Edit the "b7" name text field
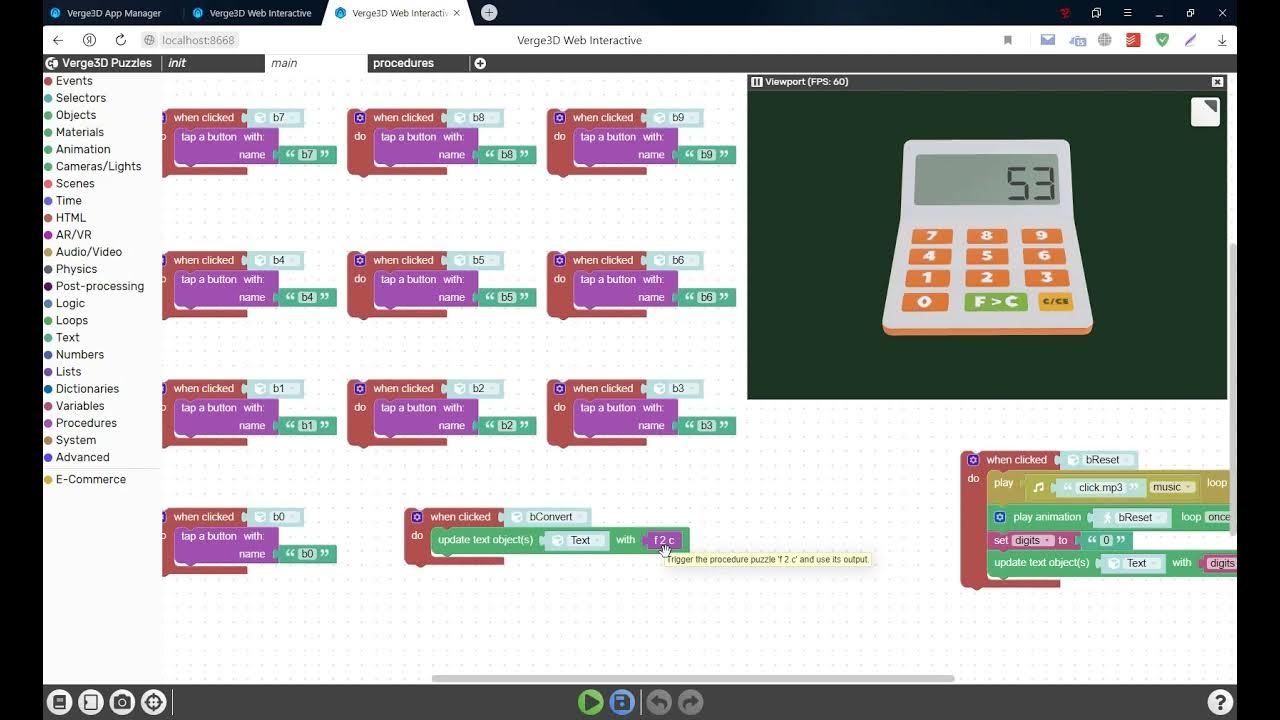This screenshot has height=720, width=1280. (307, 155)
